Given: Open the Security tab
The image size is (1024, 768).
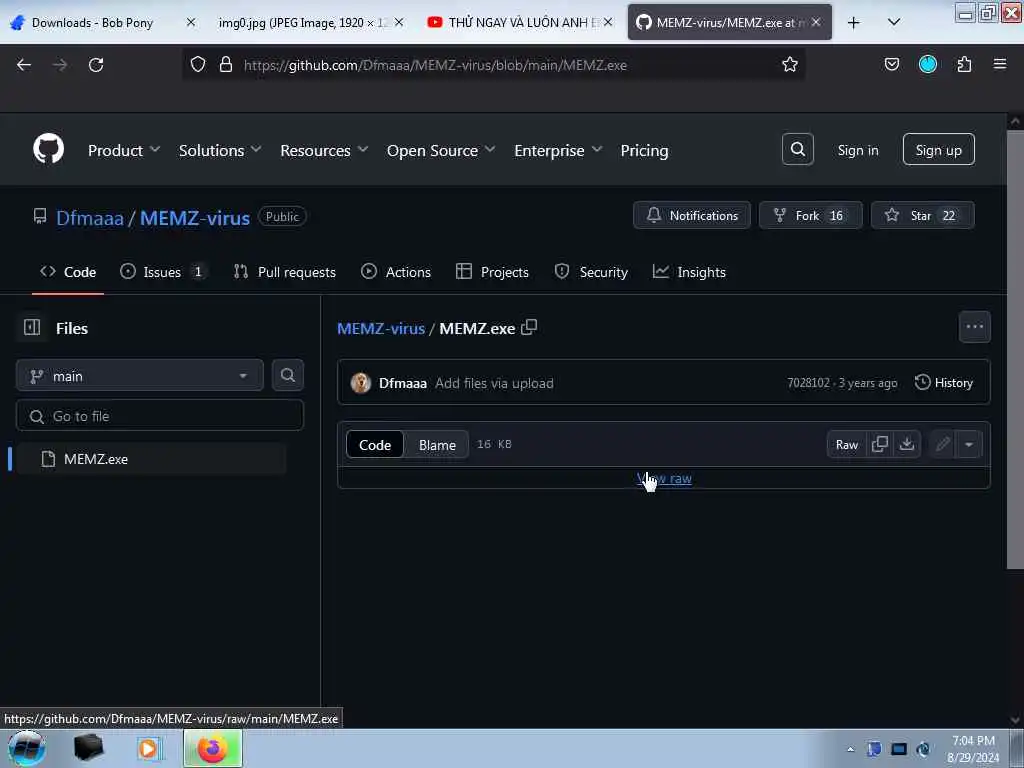Looking at the screenshot, I should pyautogui.click(x=591, y=272).
